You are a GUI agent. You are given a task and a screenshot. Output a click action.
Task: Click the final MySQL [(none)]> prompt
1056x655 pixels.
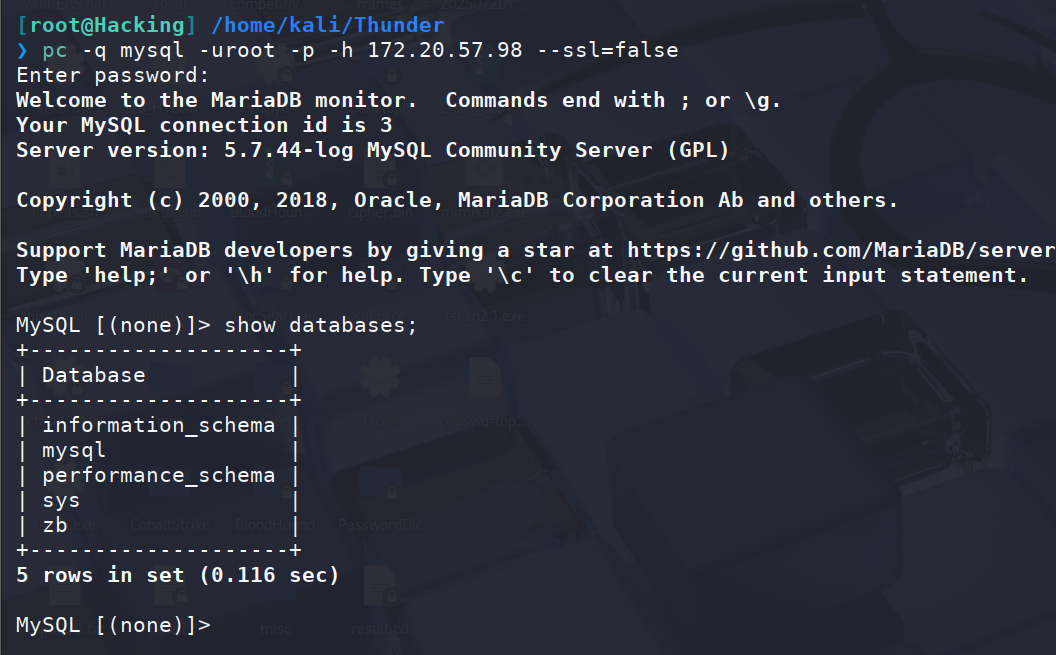click(x=113, y=625)
